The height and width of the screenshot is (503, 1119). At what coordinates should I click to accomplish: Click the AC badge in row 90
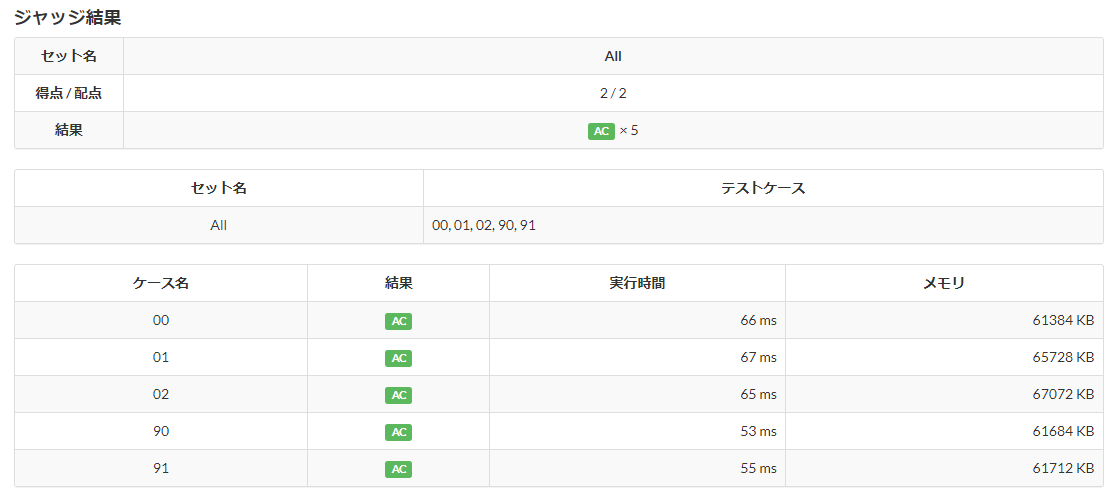coord(399,432)
